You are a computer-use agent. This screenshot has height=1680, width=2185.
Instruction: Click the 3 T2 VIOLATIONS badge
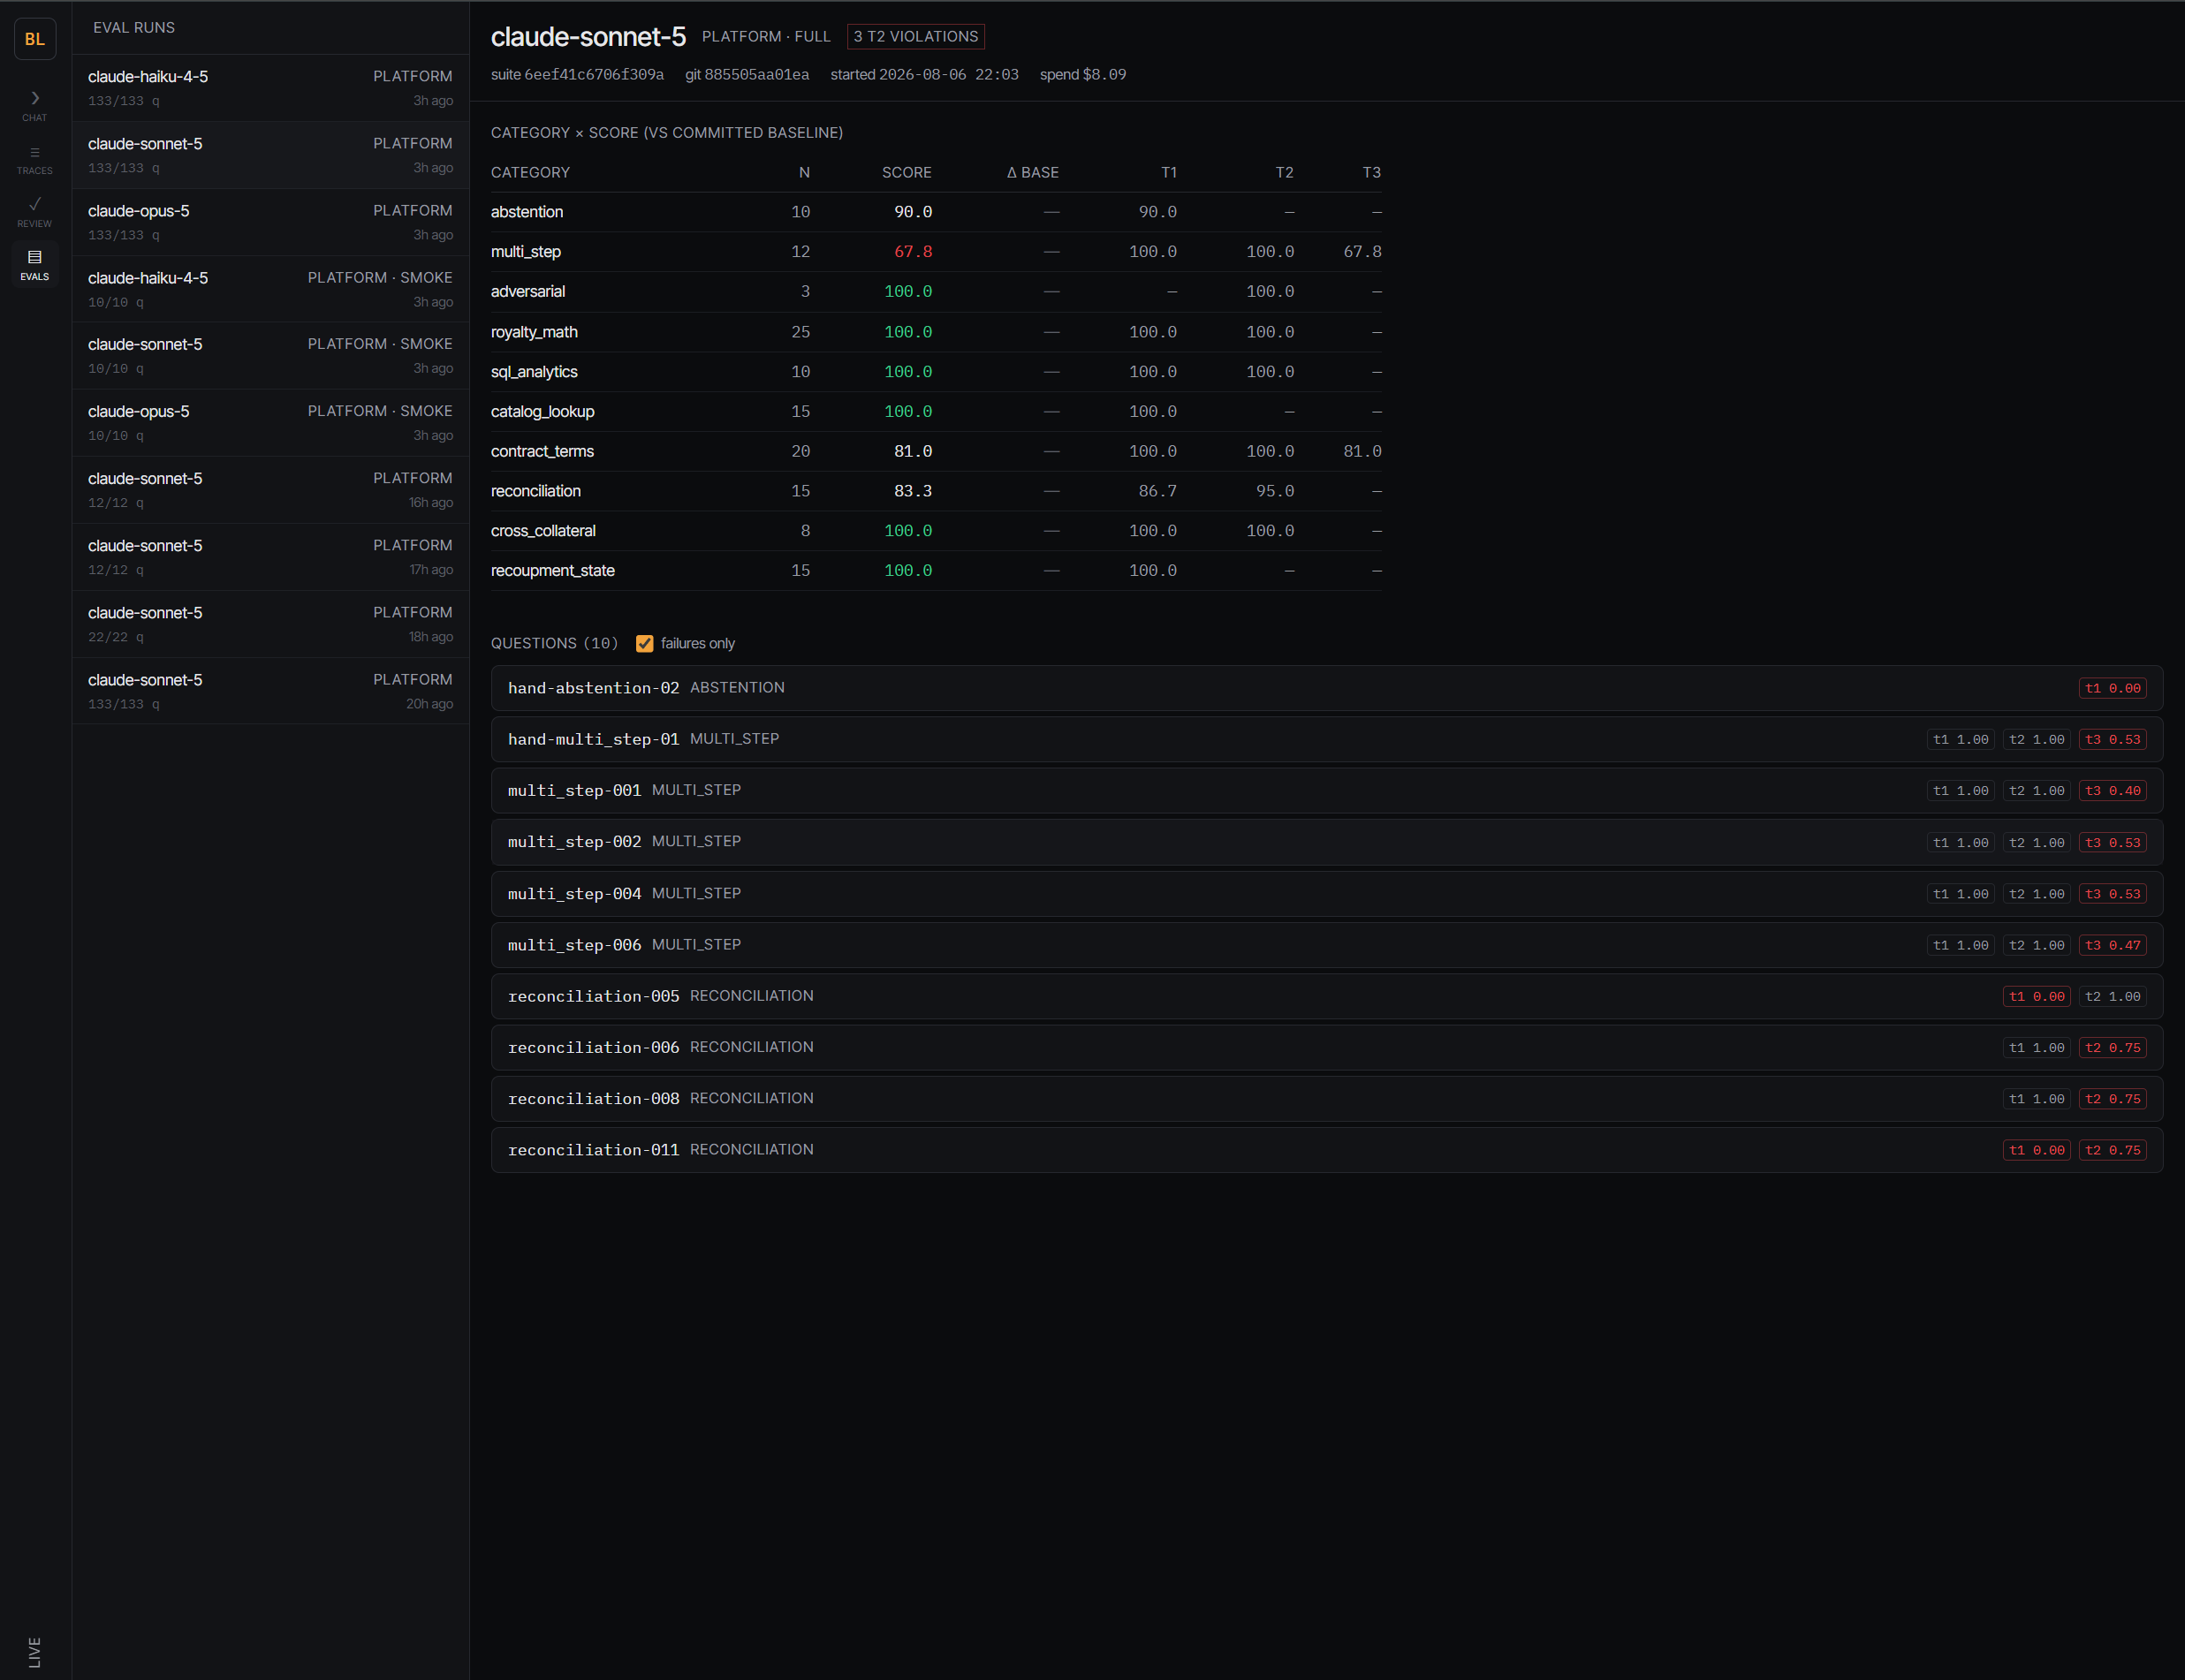(915, 36)
